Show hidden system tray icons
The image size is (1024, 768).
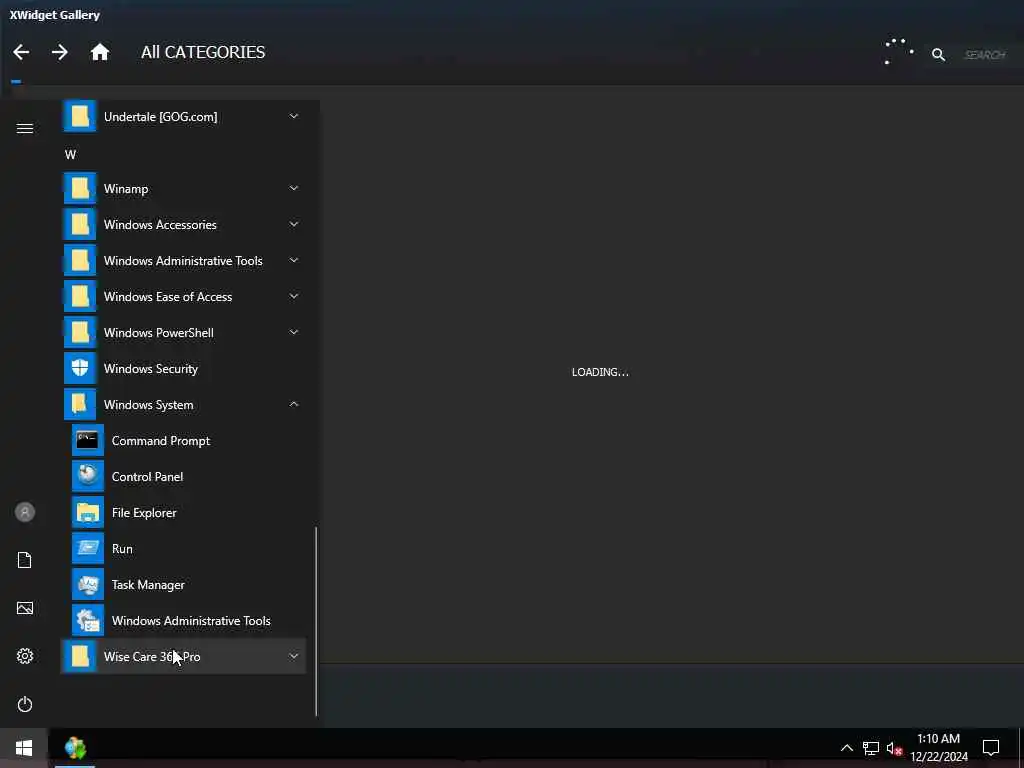coord(846,748)
